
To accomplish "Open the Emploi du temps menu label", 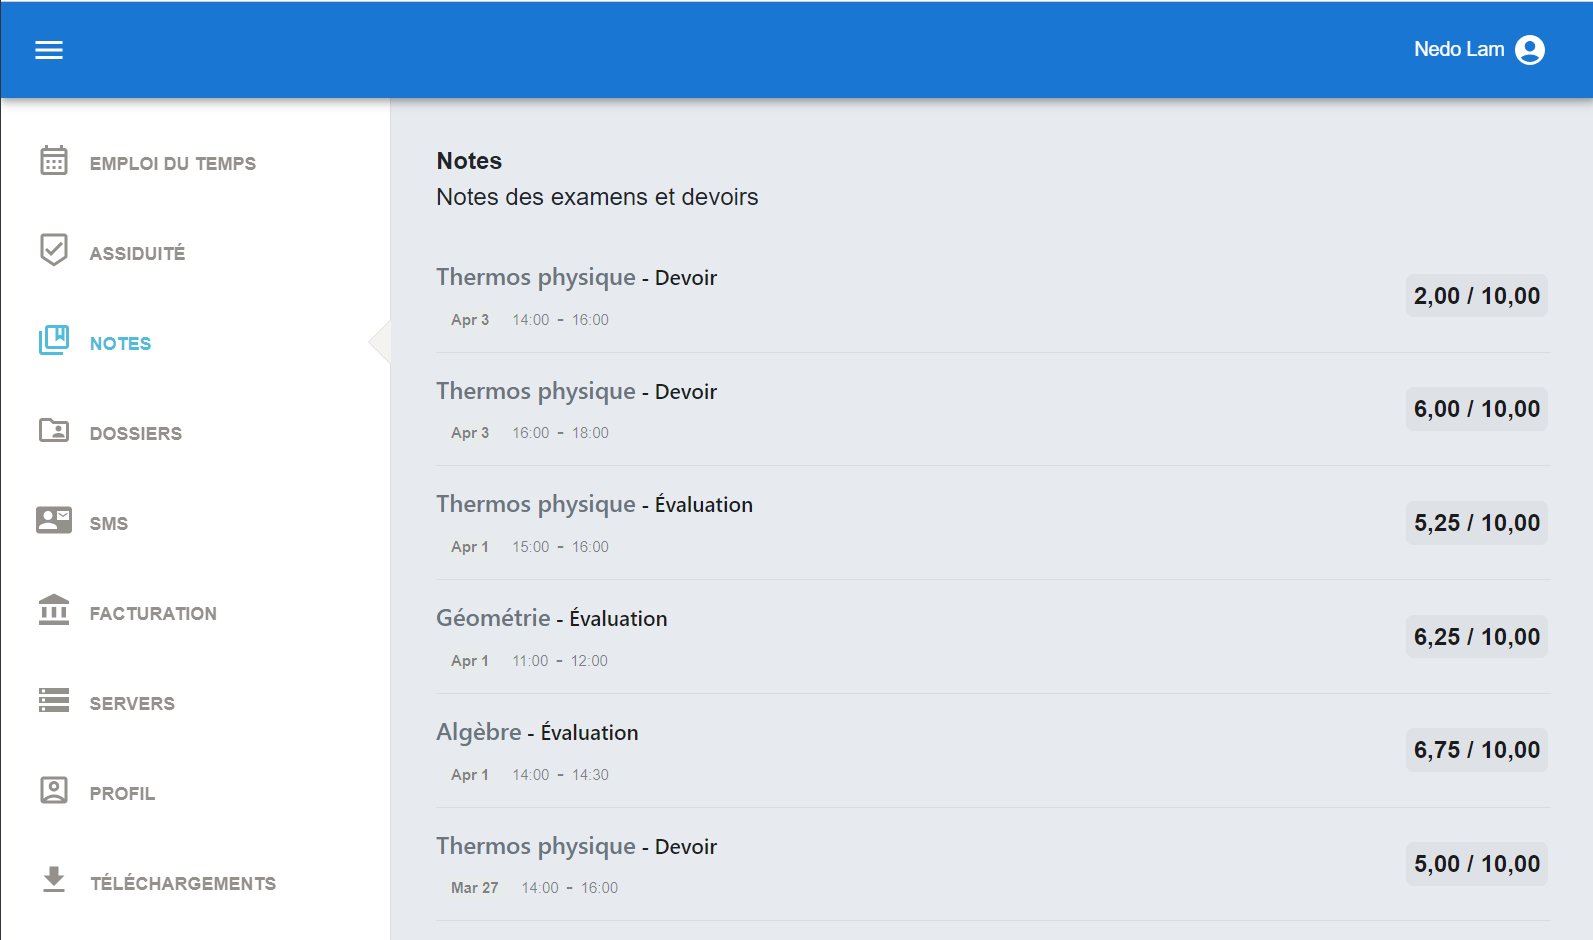I will [172, 164].
